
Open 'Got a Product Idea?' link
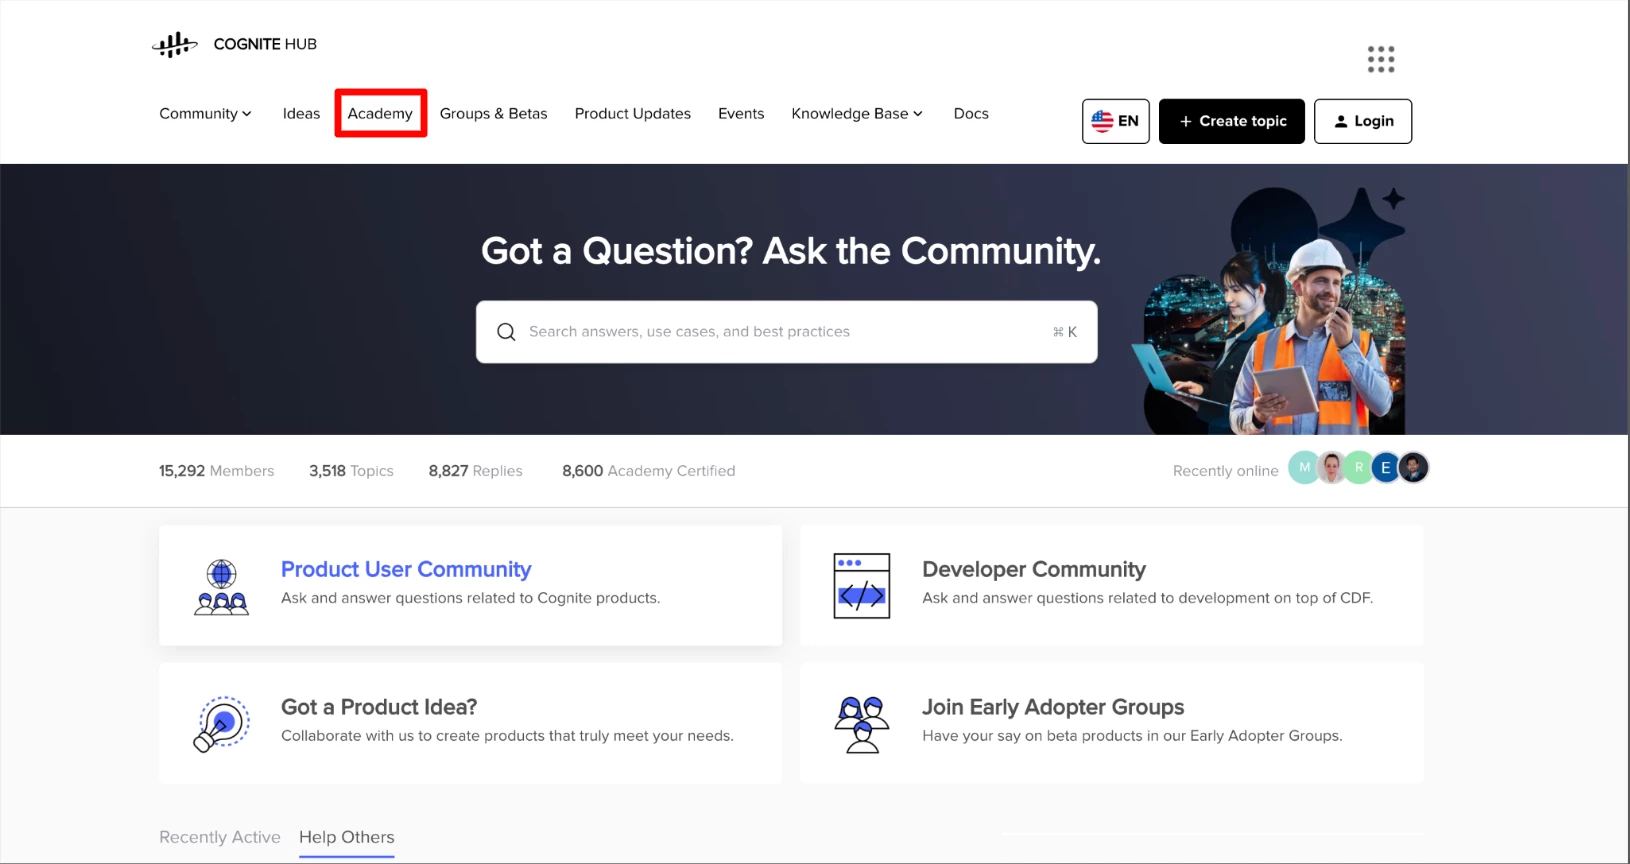379,707
